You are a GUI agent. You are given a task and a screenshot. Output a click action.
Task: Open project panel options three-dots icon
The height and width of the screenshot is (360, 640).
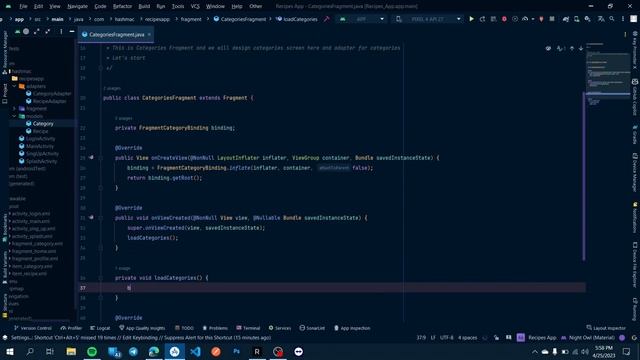(x=61, y=31)
